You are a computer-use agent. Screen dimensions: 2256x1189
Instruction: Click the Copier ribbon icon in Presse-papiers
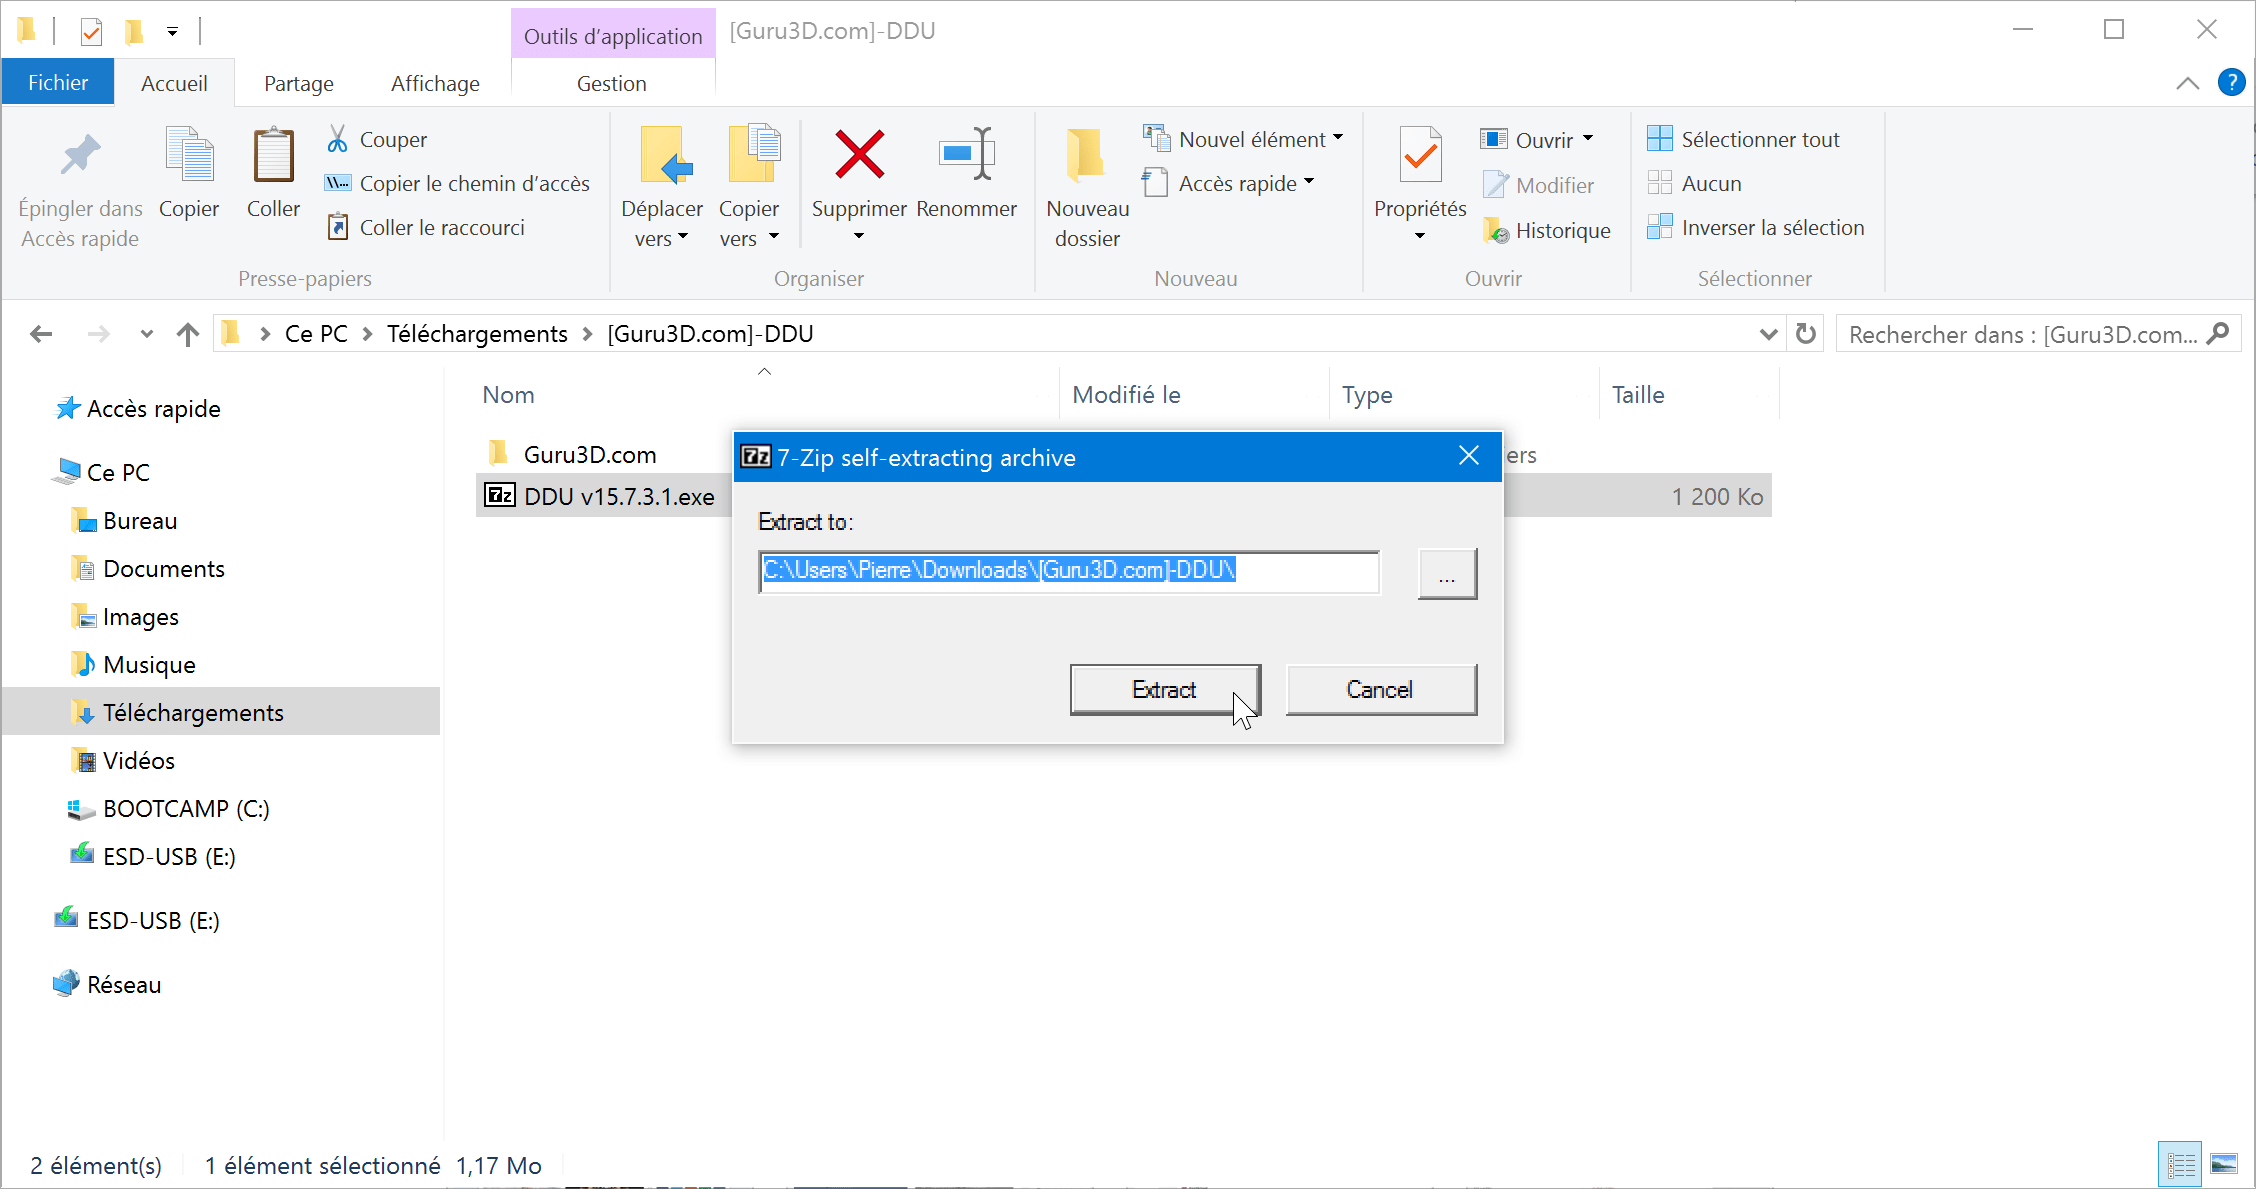point(189,156)
